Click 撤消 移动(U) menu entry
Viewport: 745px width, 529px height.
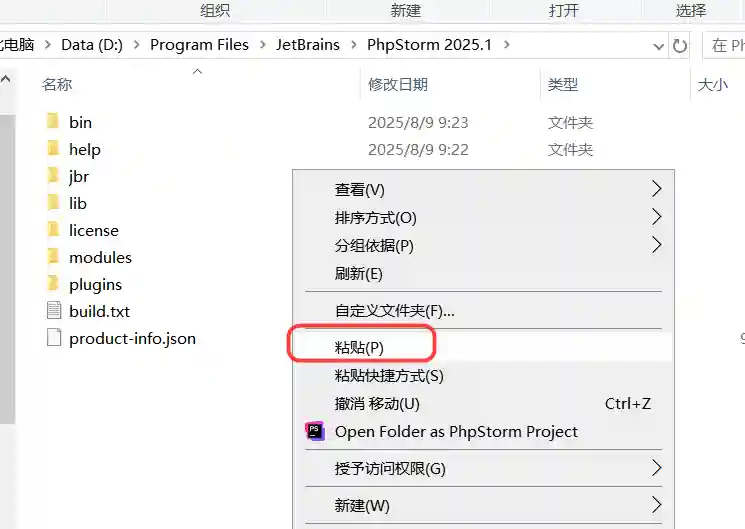click(377, 404)
